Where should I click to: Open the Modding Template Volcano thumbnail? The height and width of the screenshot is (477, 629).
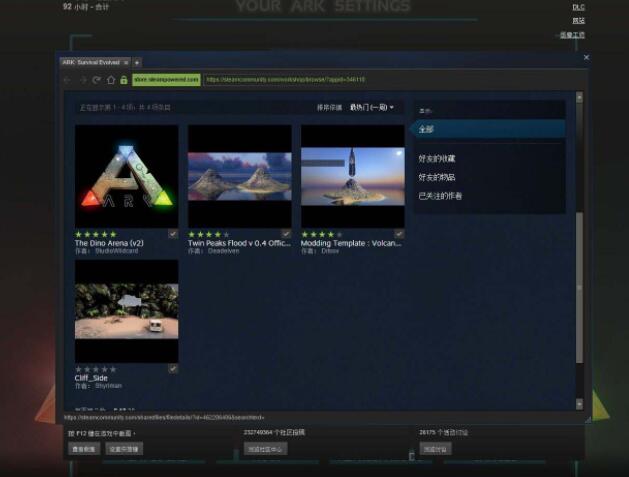(x=352, y=175)
